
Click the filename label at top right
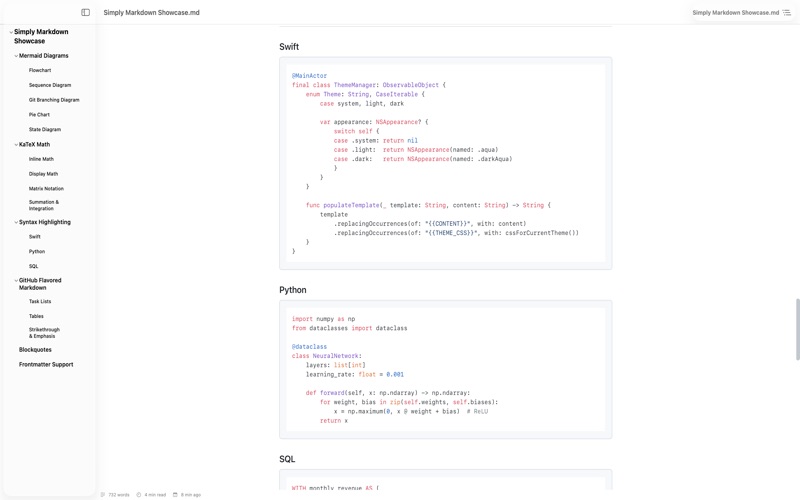click(x=736, y=12)
